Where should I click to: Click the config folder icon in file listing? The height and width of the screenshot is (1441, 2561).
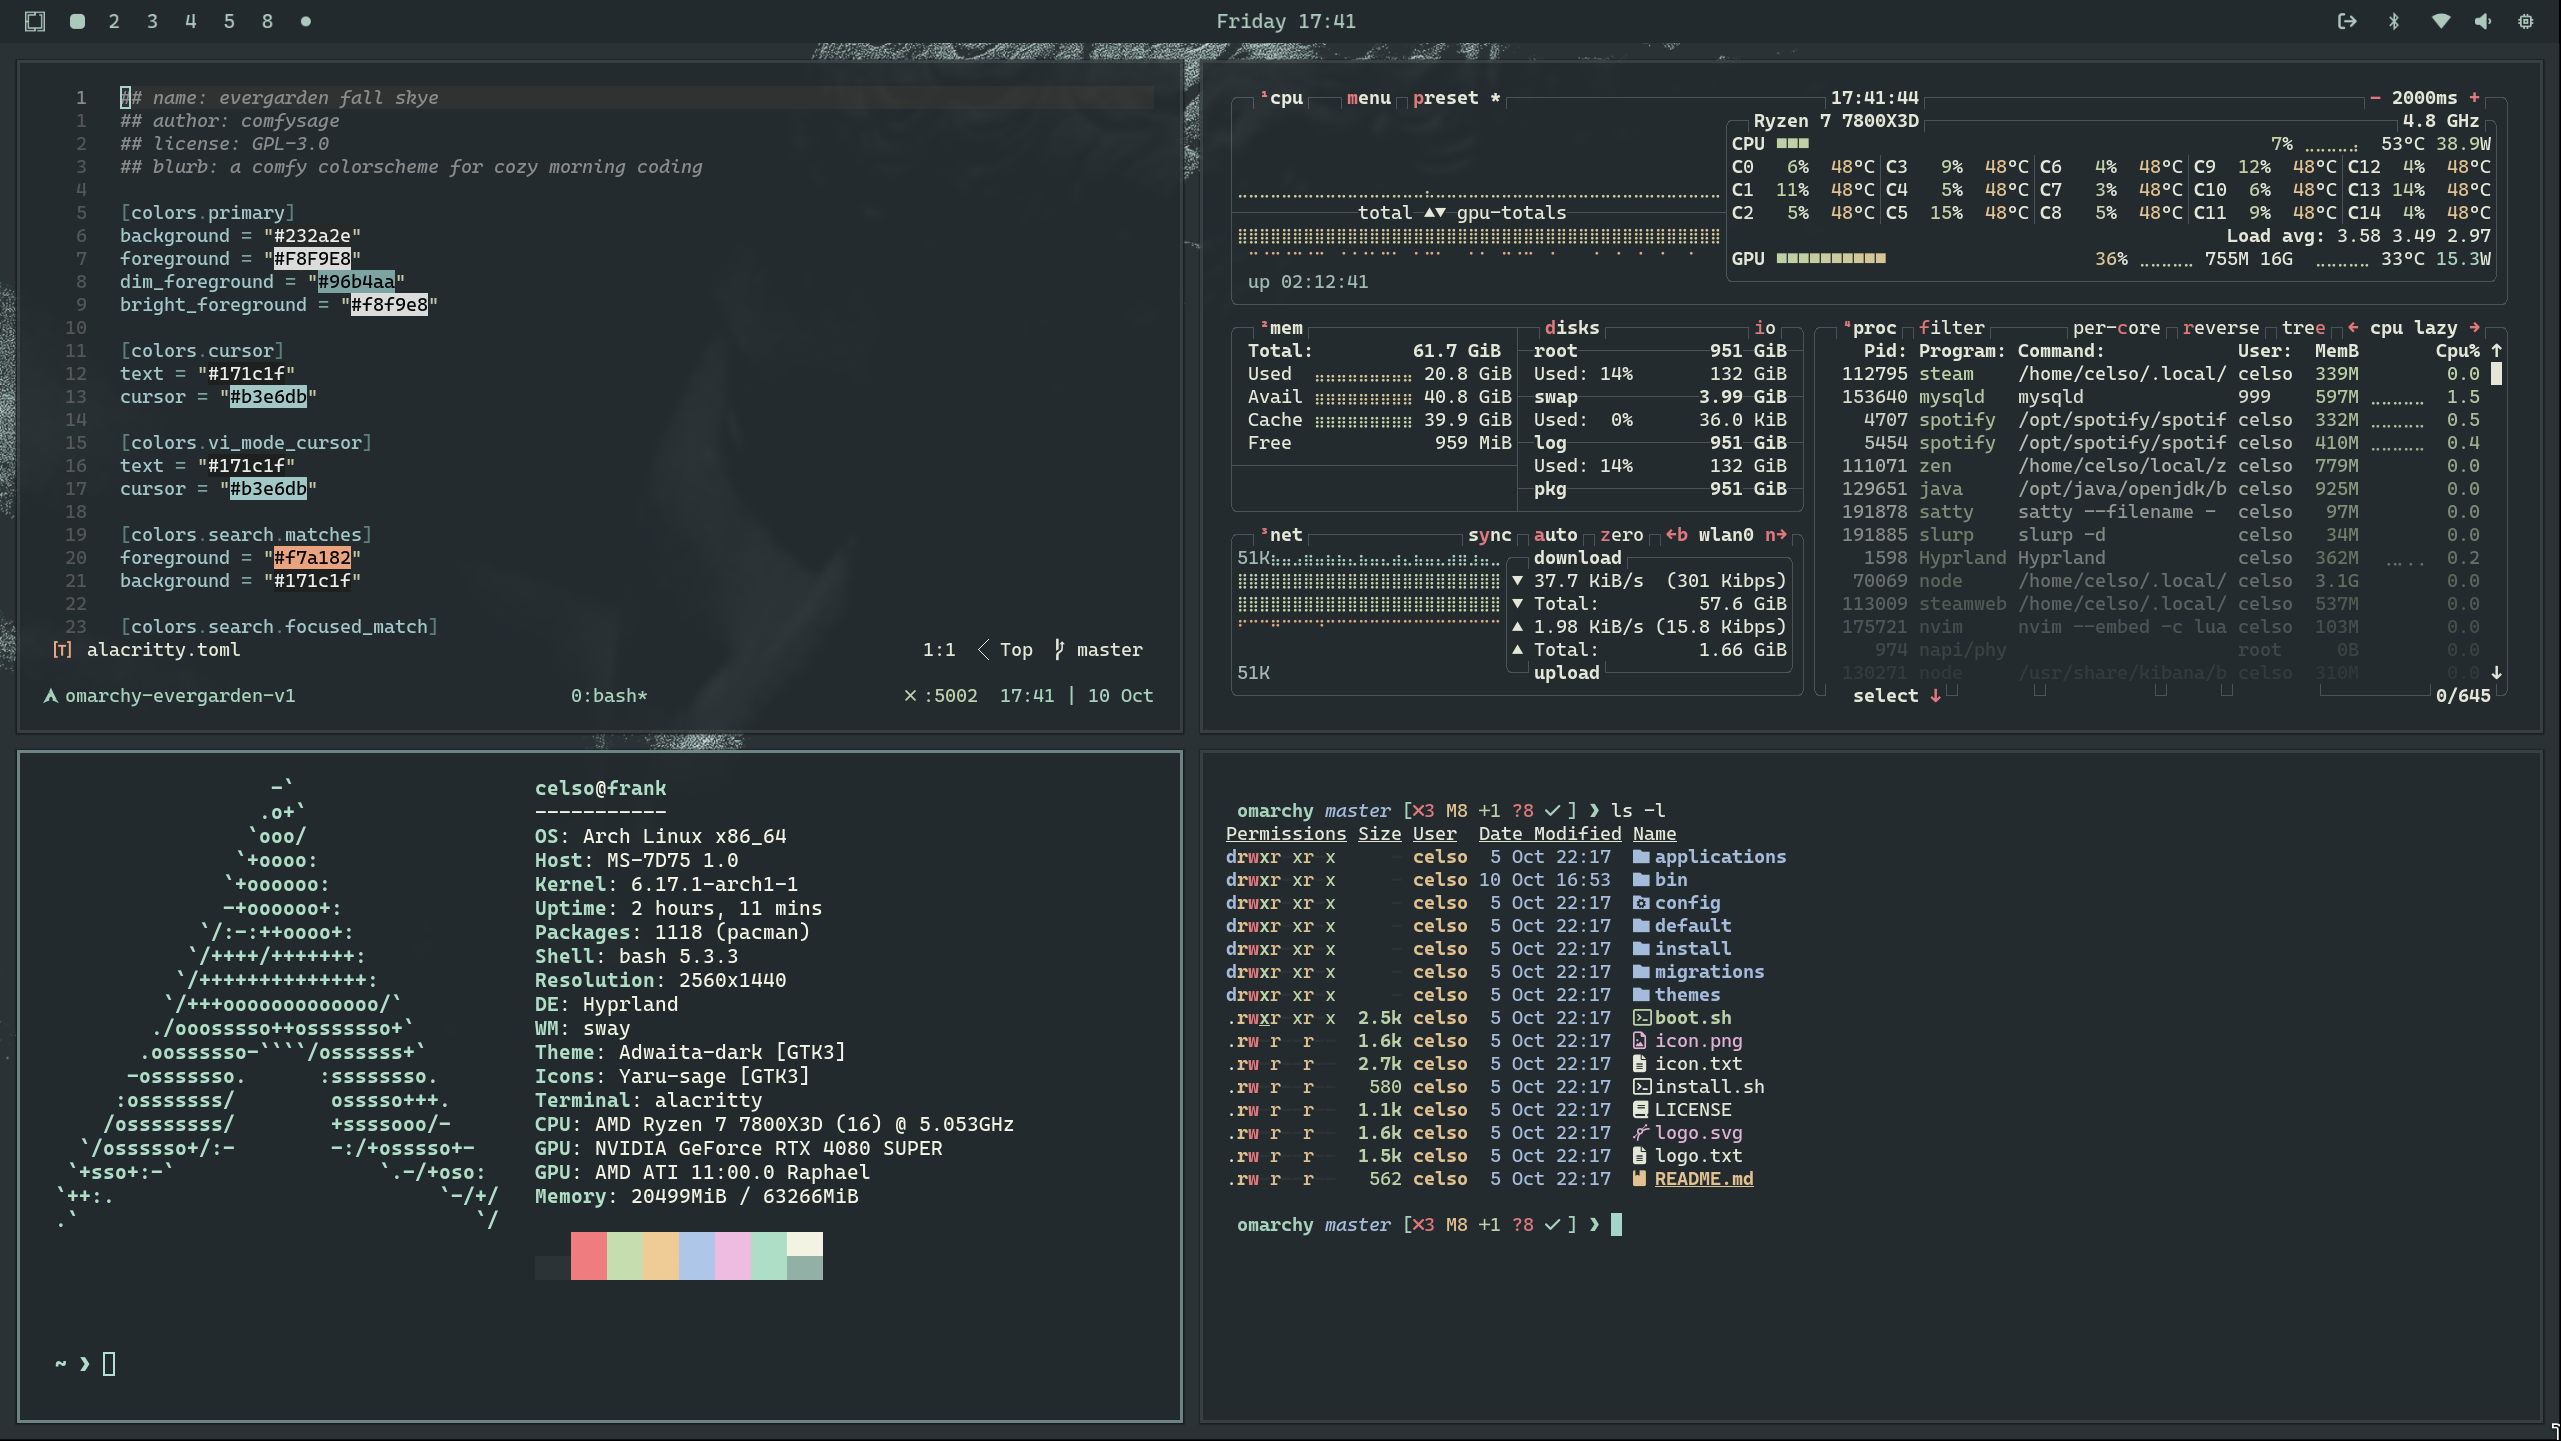[1641, 903]
